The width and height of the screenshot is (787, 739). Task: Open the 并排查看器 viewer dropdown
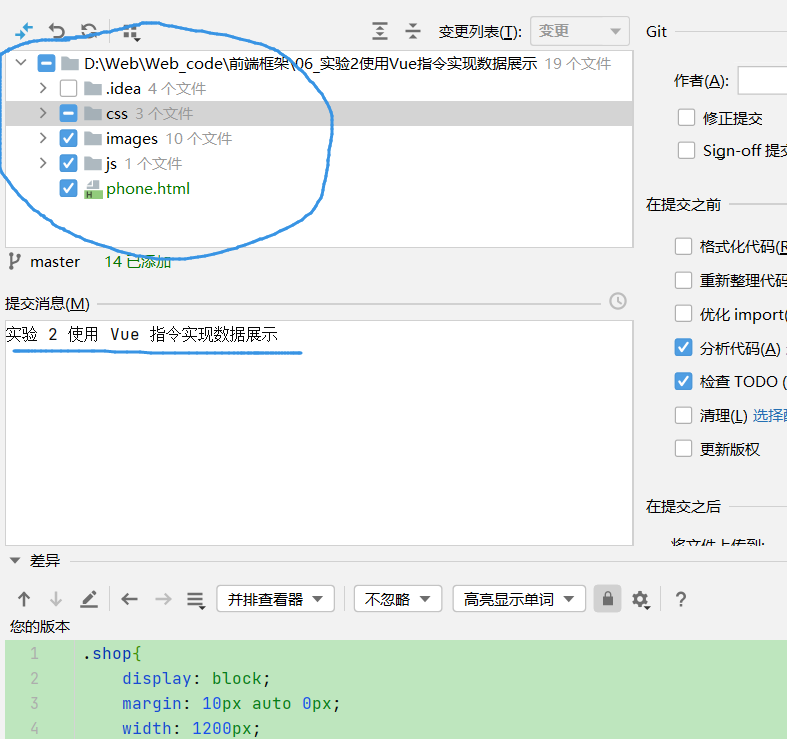(x=275, y=598)
